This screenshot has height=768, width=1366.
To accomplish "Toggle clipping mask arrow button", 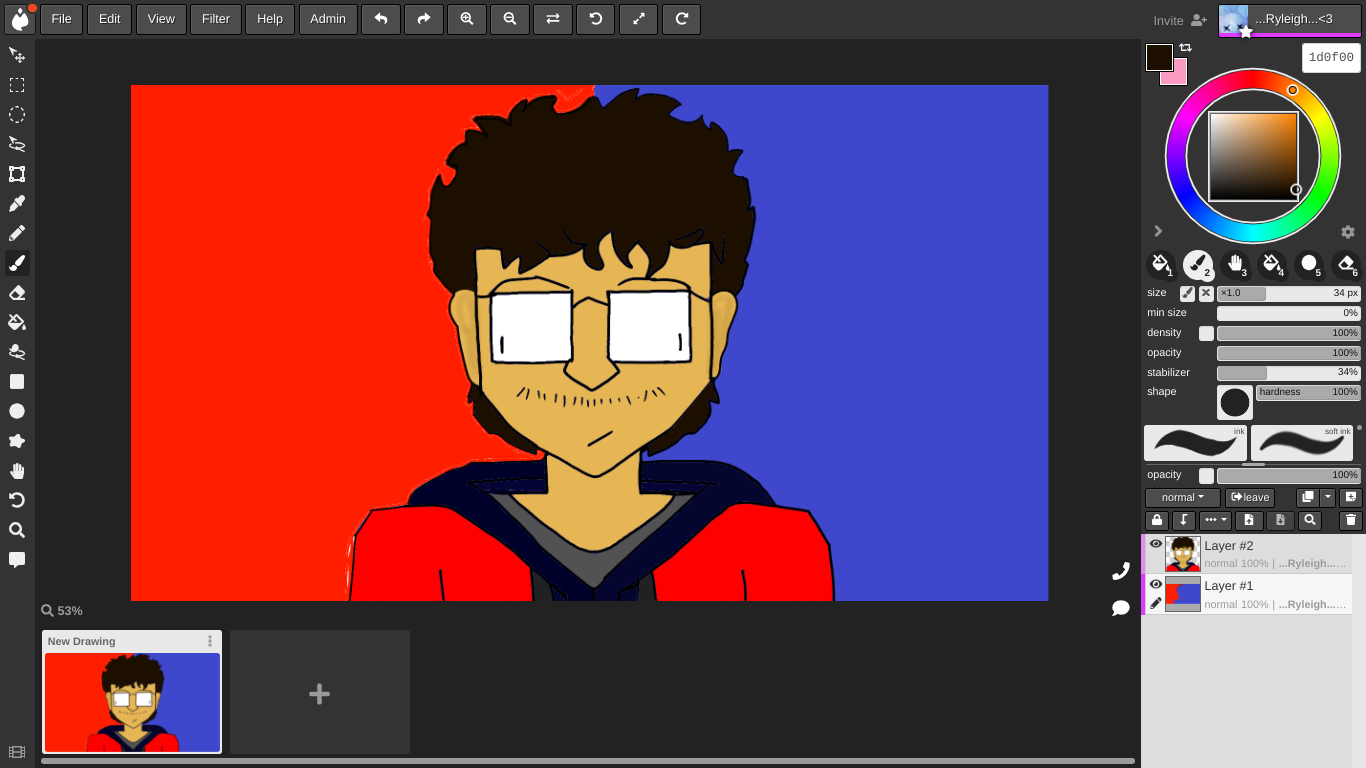I will tap(1184, 521).
